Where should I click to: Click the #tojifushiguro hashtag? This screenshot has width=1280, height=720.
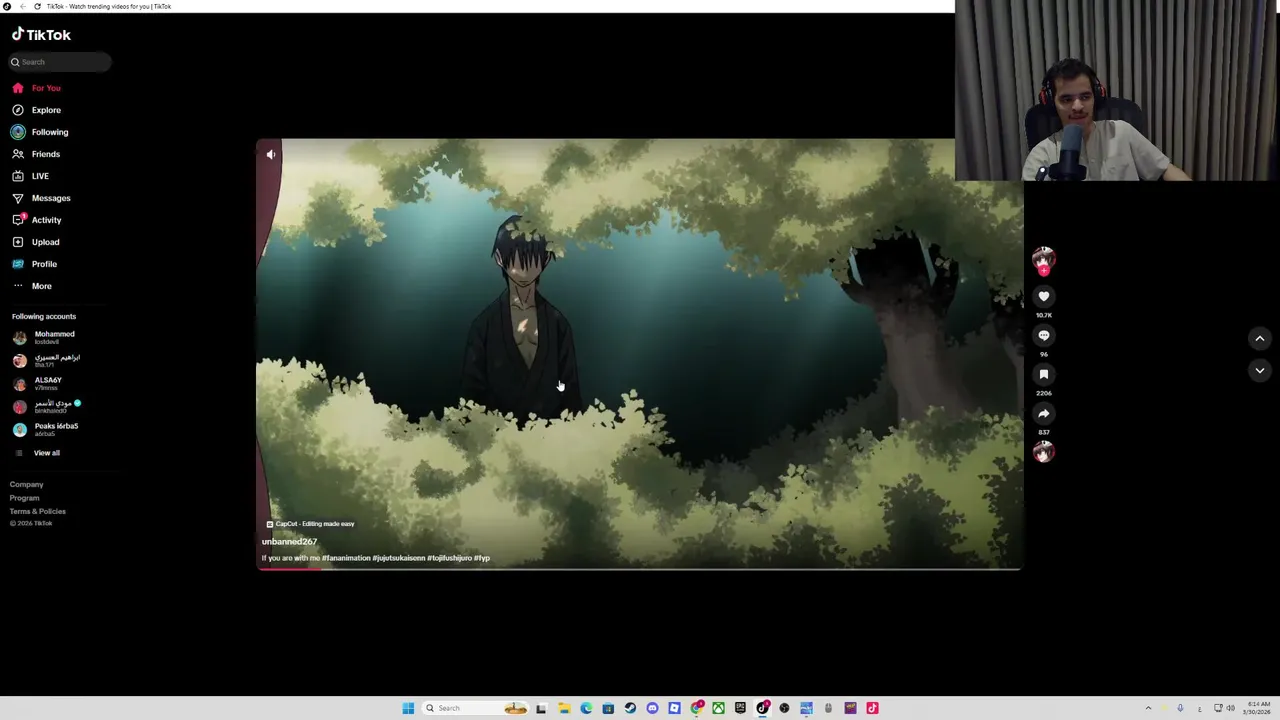pyautogui.click(x=449, y=558)
